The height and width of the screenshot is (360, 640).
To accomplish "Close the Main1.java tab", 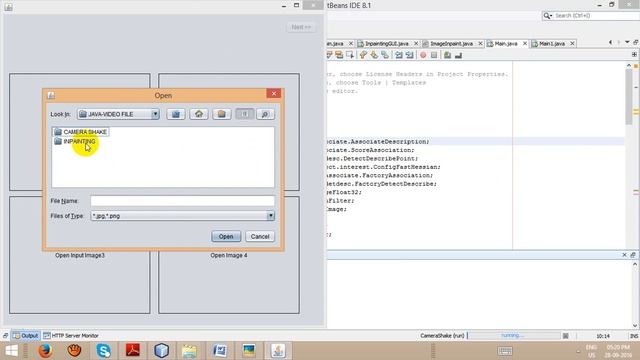I will coord(573,43).
